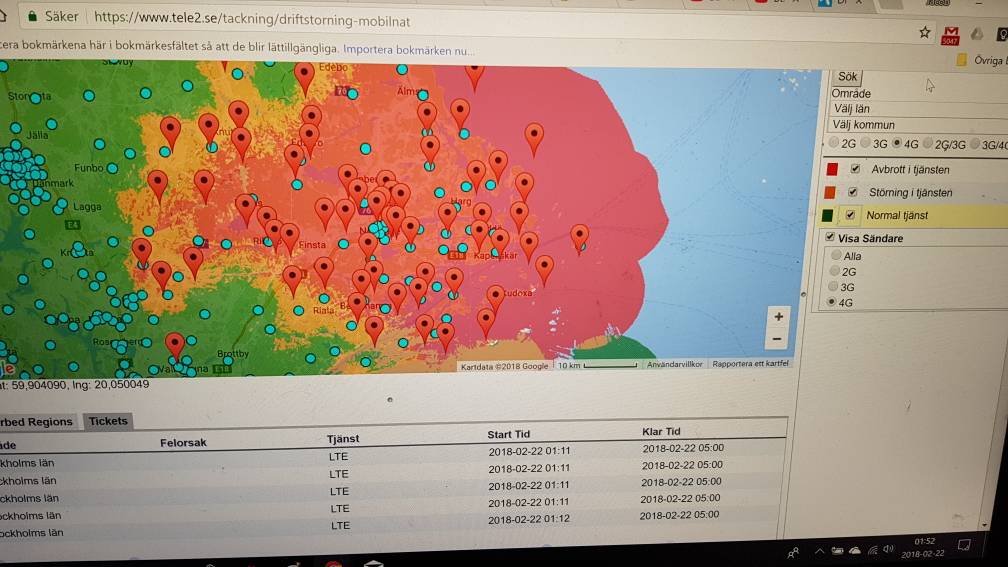Image resolution: width=1008 pixels, height=567 pixels.
Task: Select the 2G network radio button
Action: pyautogui.click(x=834, y=142)
